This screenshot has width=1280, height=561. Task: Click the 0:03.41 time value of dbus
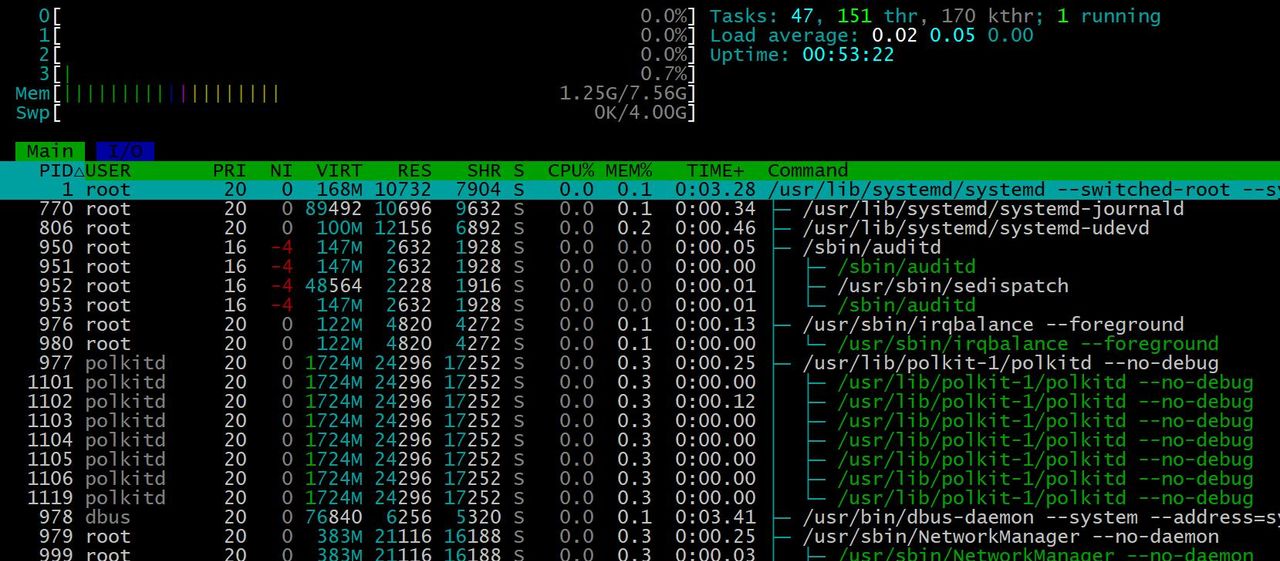tap(715, 517)
